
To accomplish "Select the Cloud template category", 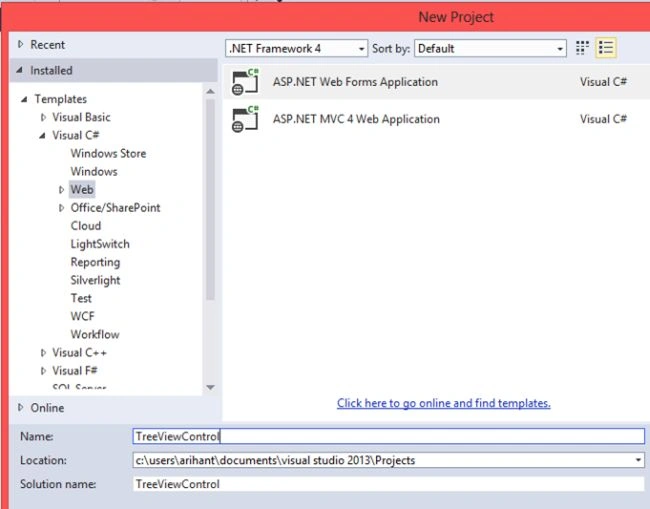I will (86, 226).
